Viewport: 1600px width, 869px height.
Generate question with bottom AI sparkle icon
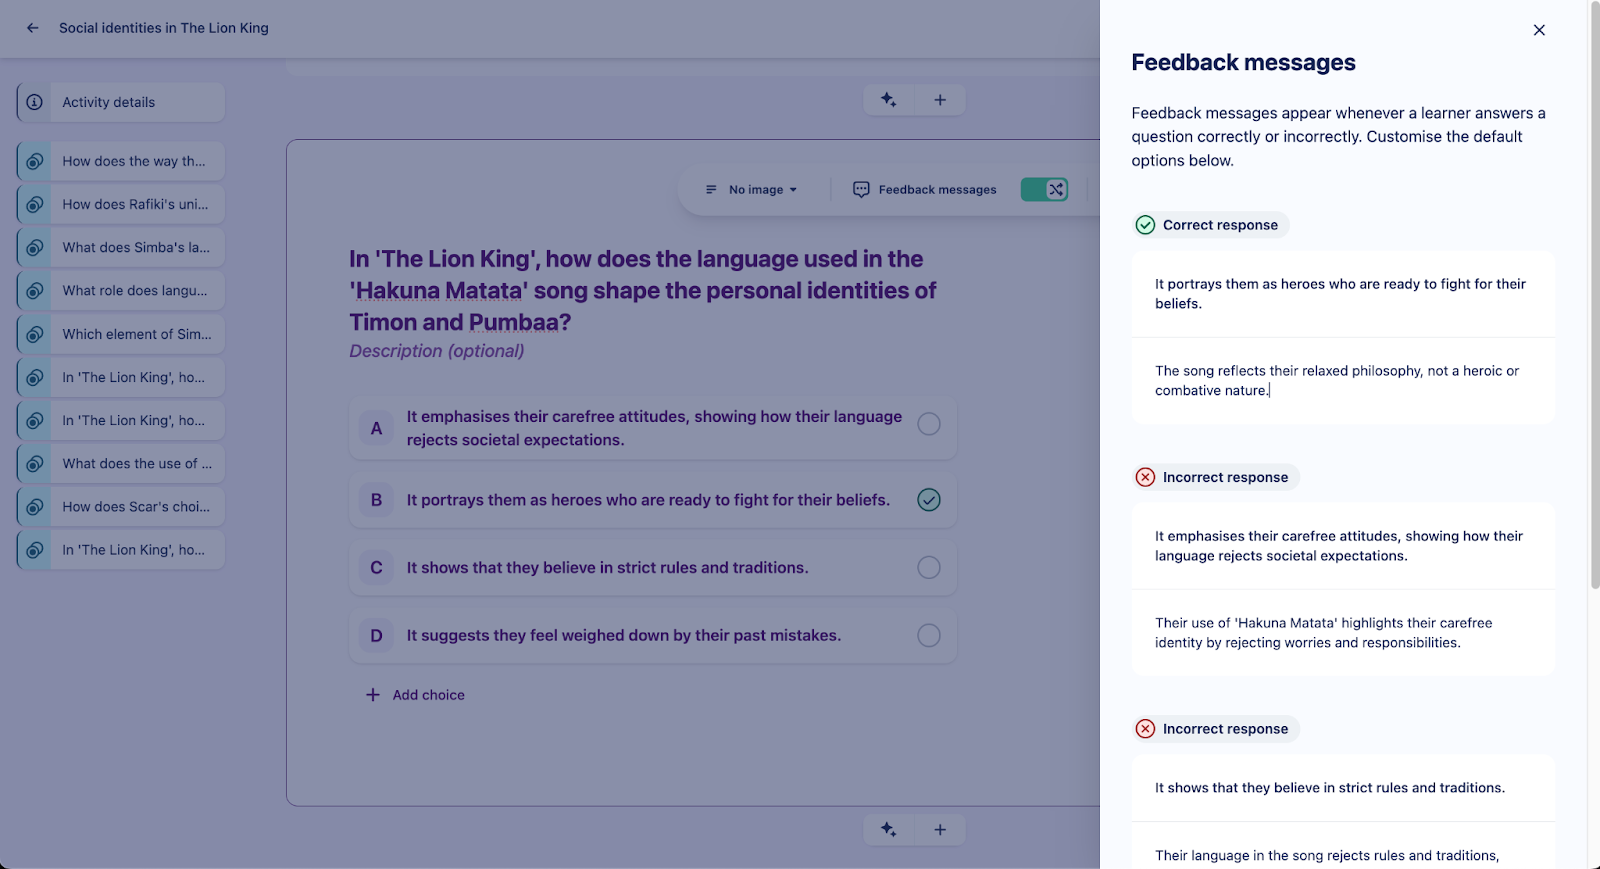click(x=889, y=829)
